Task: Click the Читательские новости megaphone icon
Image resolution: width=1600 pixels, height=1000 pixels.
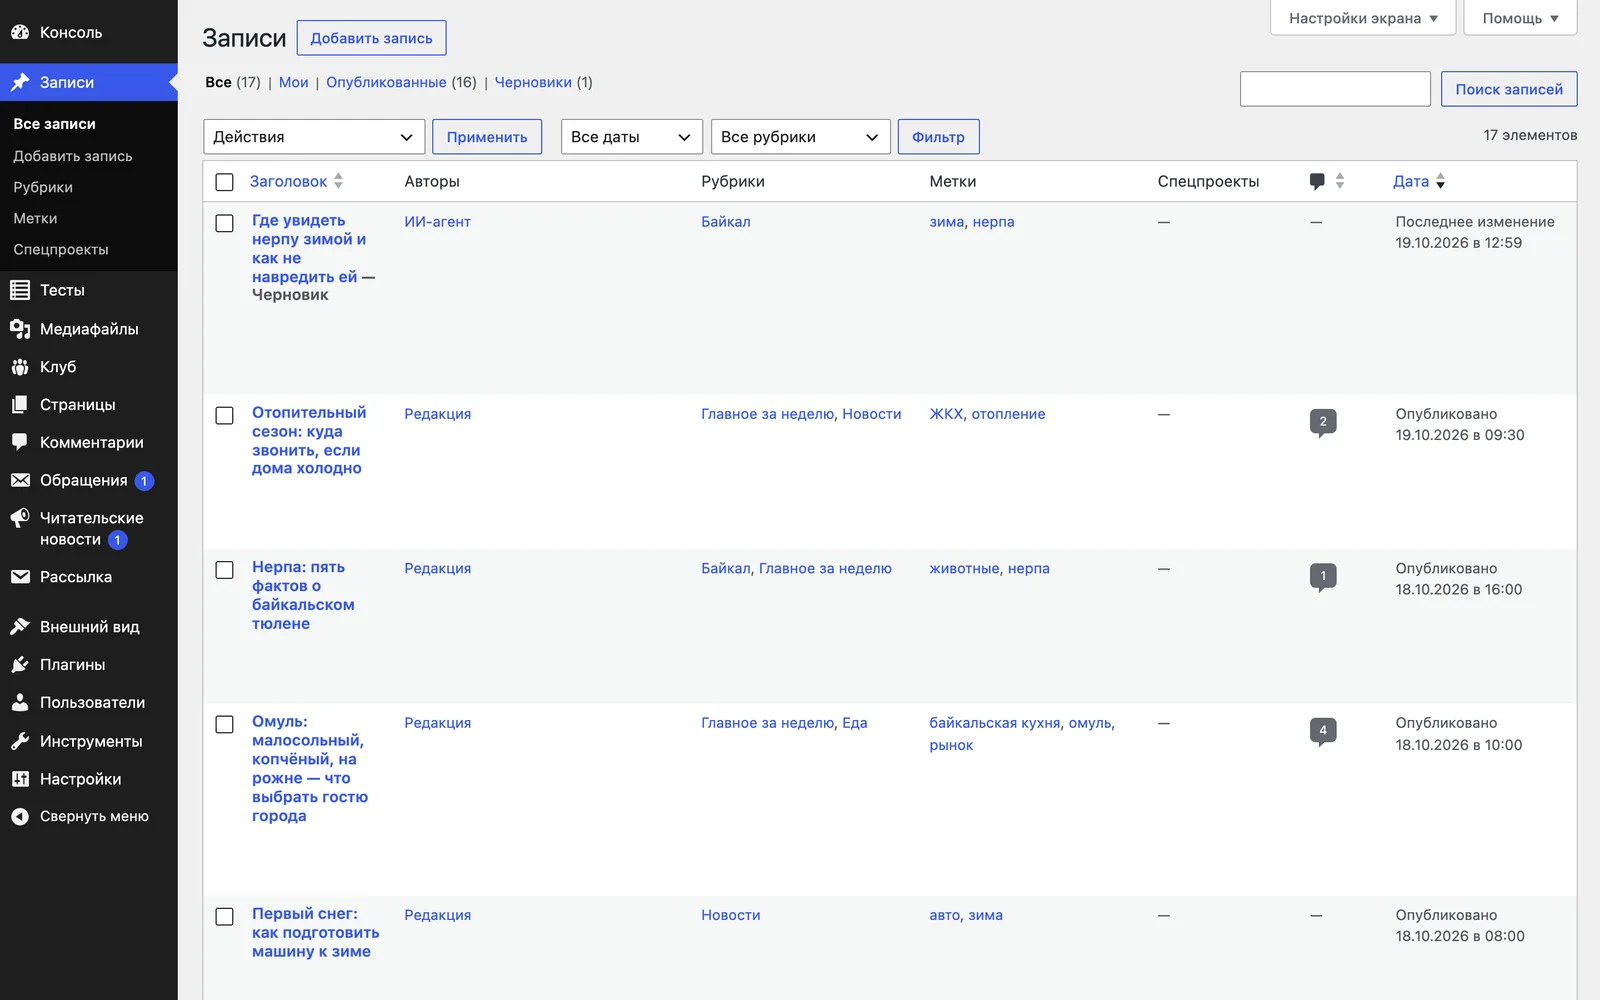Action: [x=20, y=518]
